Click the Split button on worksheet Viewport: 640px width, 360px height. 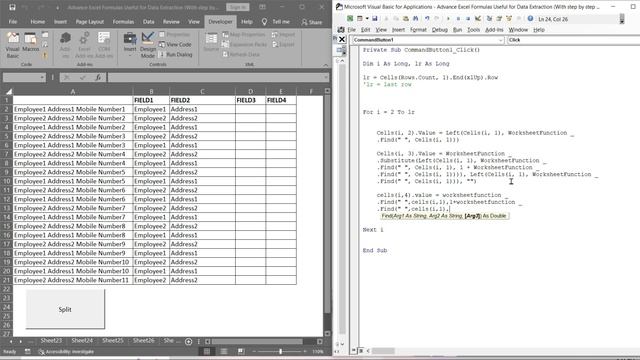65,309
